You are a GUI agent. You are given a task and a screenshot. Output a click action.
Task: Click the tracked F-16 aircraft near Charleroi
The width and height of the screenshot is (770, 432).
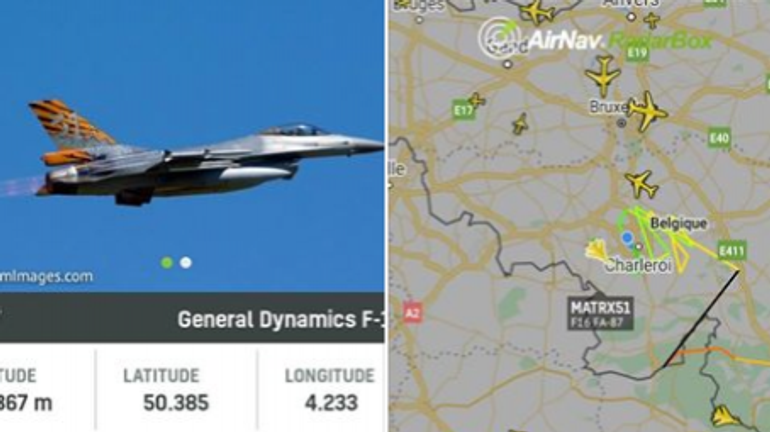click(597, 250)
